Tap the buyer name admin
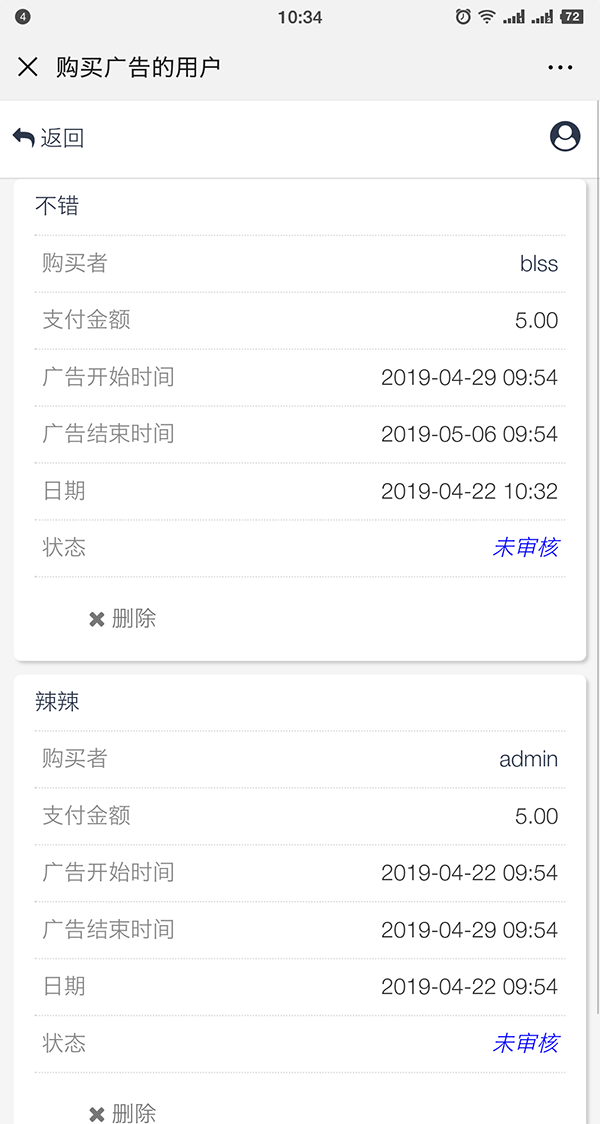 click(x=528, y=759)
